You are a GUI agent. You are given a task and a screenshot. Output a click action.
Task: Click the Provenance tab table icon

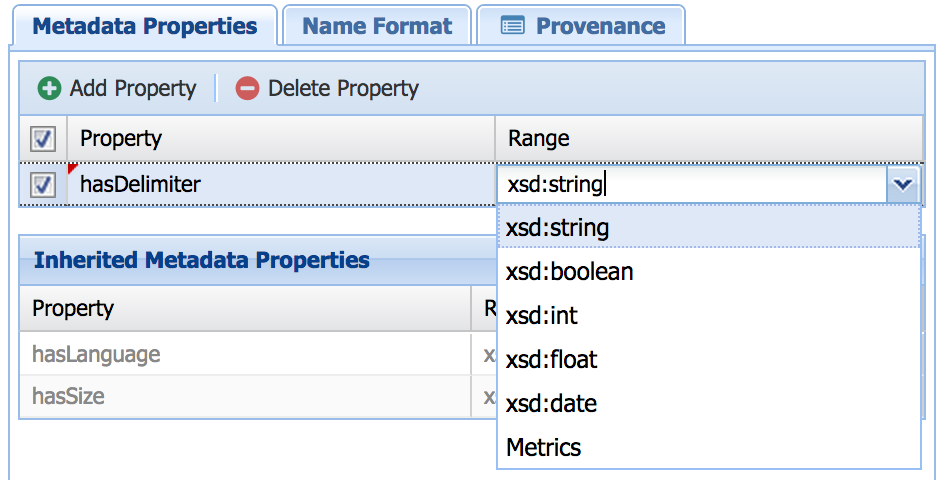click(512, 26)
